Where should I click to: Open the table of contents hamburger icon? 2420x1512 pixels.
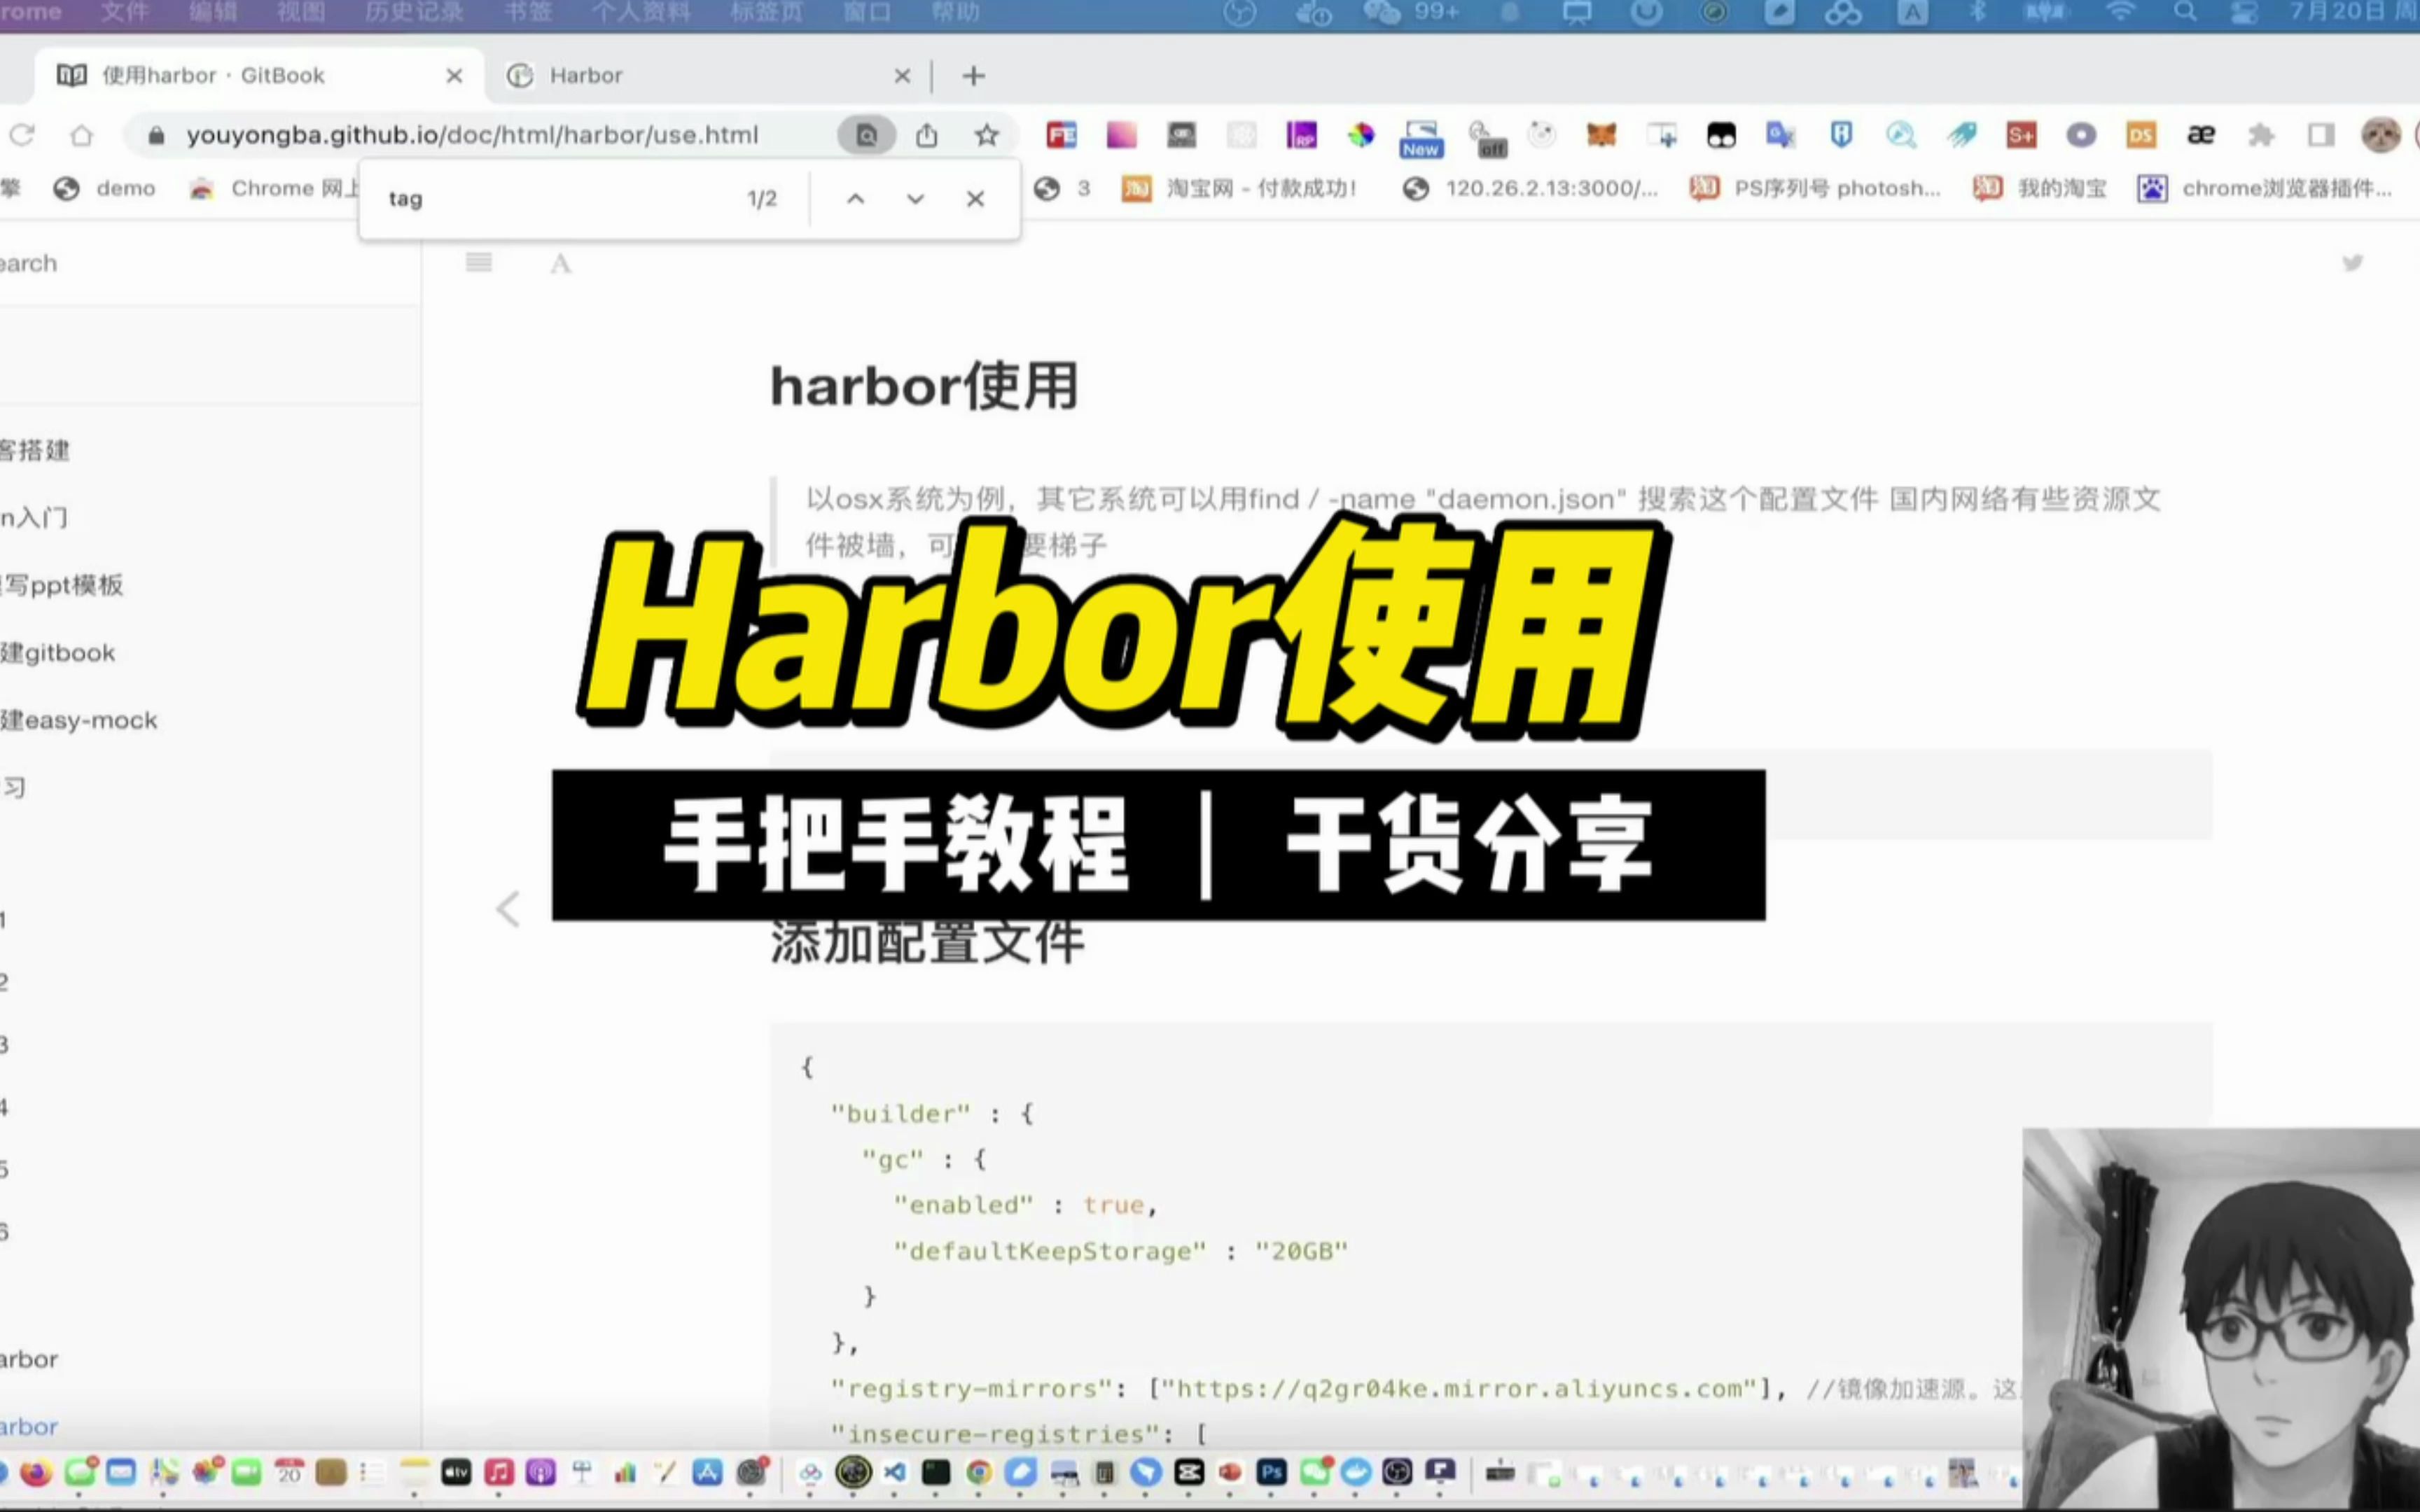click(479, 263)
